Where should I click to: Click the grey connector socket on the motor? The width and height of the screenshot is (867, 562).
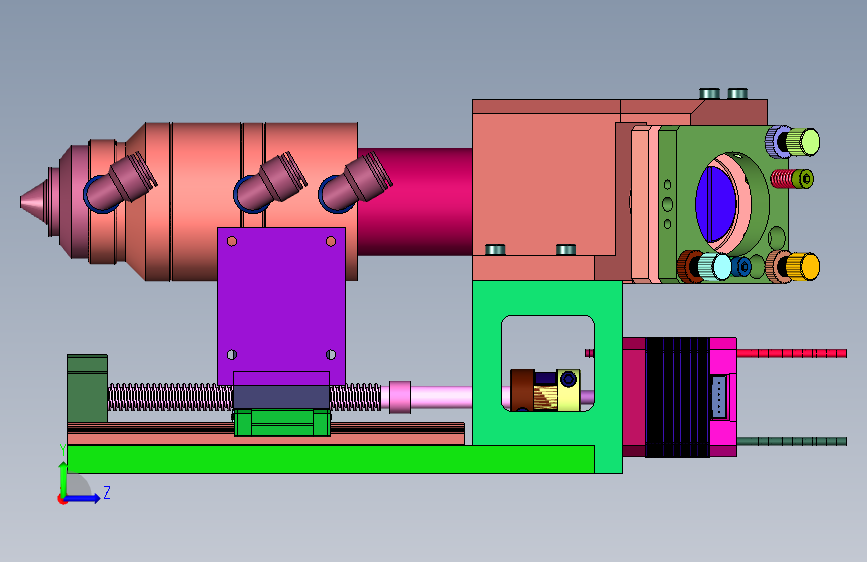[x=719, y=396]
